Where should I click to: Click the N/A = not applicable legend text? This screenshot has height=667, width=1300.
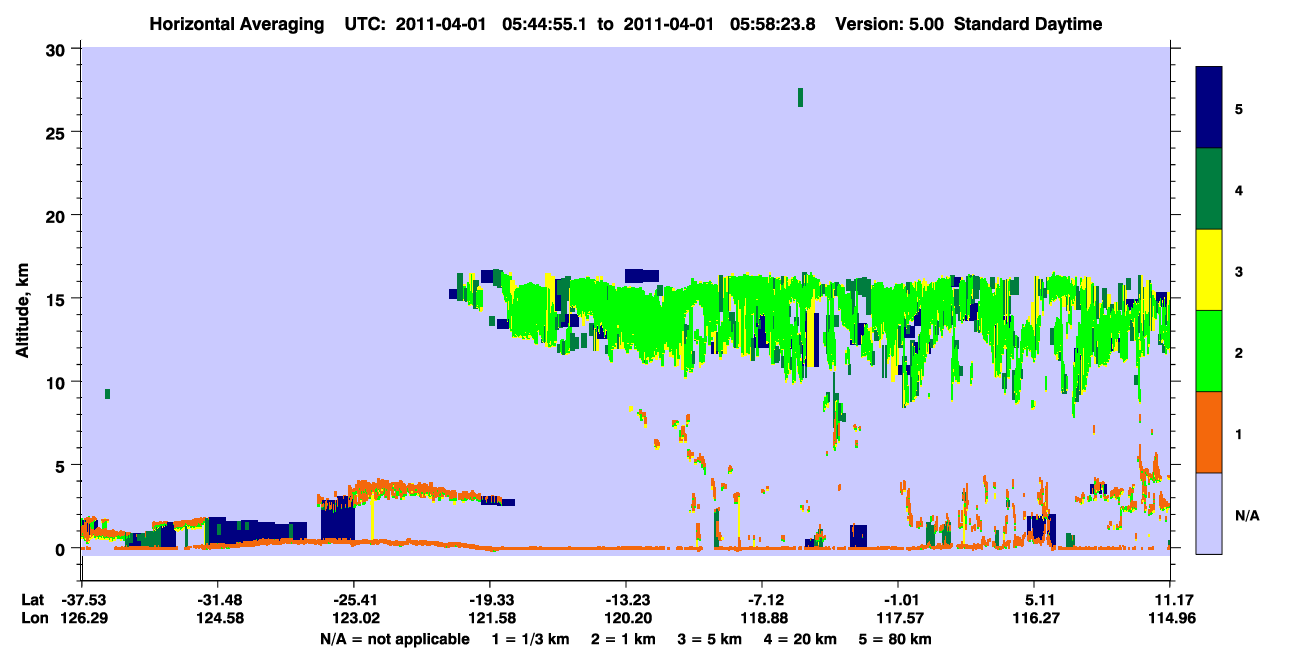pyautogui.click(x=395, y=639)
